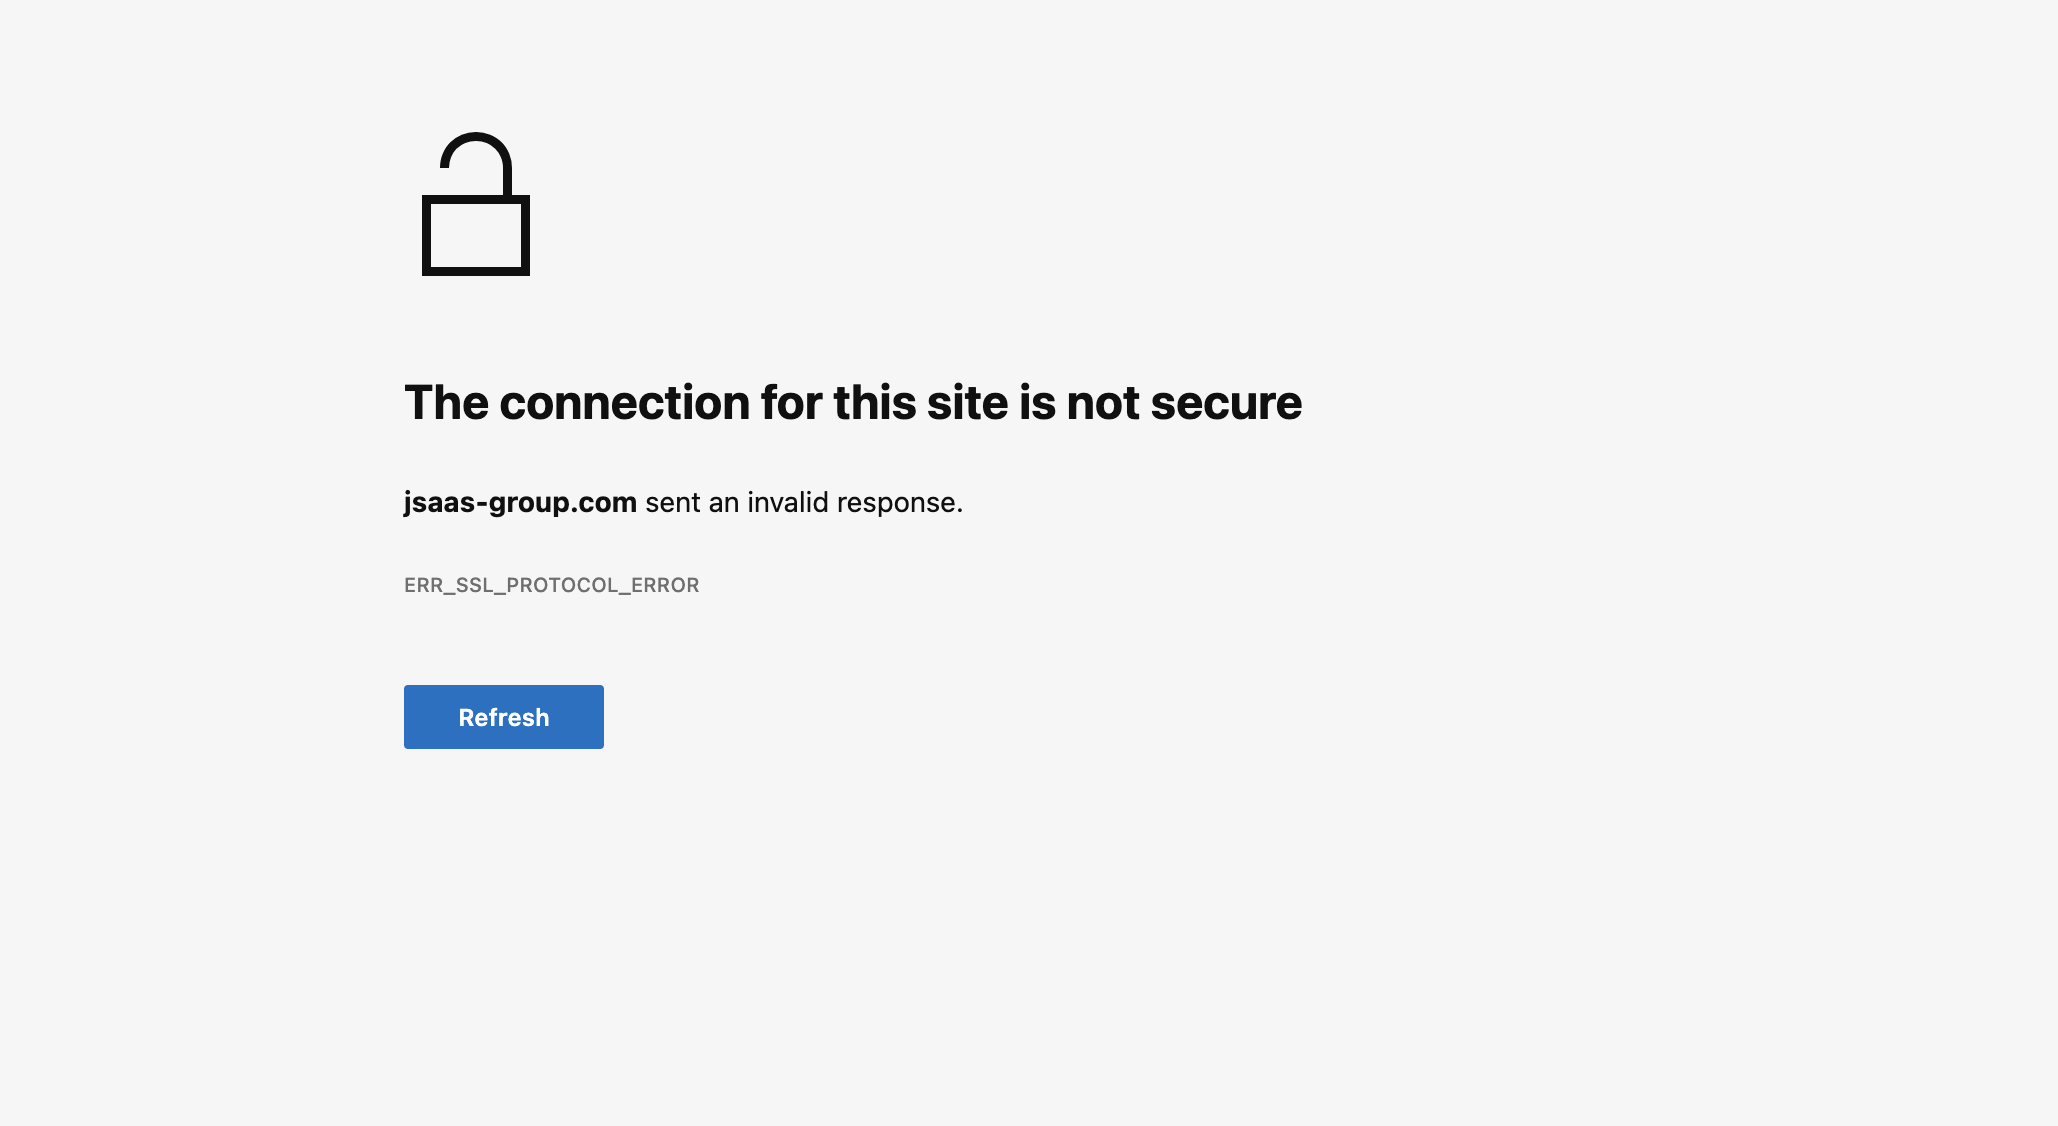
Task: Click the word 'connection' in the heading
Action: pyautogui.click(x=625, y=402)
